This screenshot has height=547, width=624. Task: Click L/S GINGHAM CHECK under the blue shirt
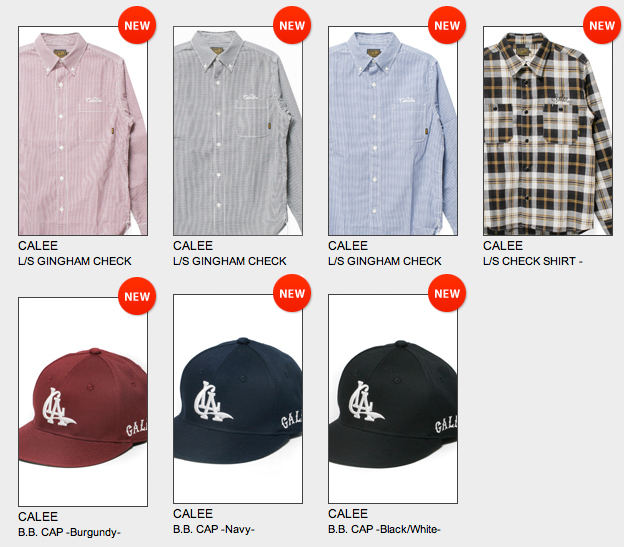(x=385, y=261)
